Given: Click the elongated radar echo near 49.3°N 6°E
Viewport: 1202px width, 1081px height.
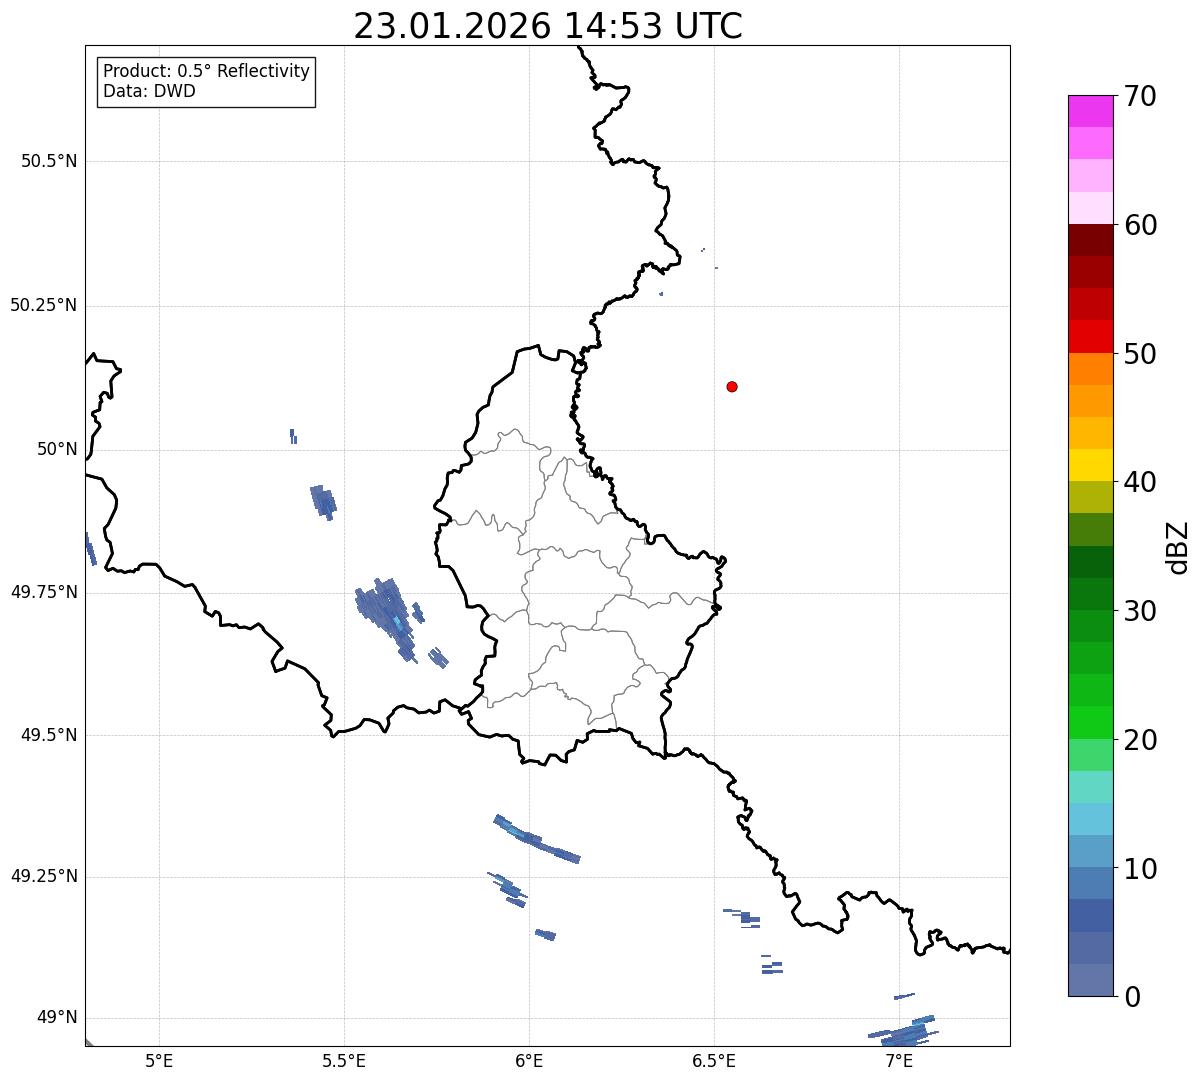Looking at the screenshot, I should 536,838.
